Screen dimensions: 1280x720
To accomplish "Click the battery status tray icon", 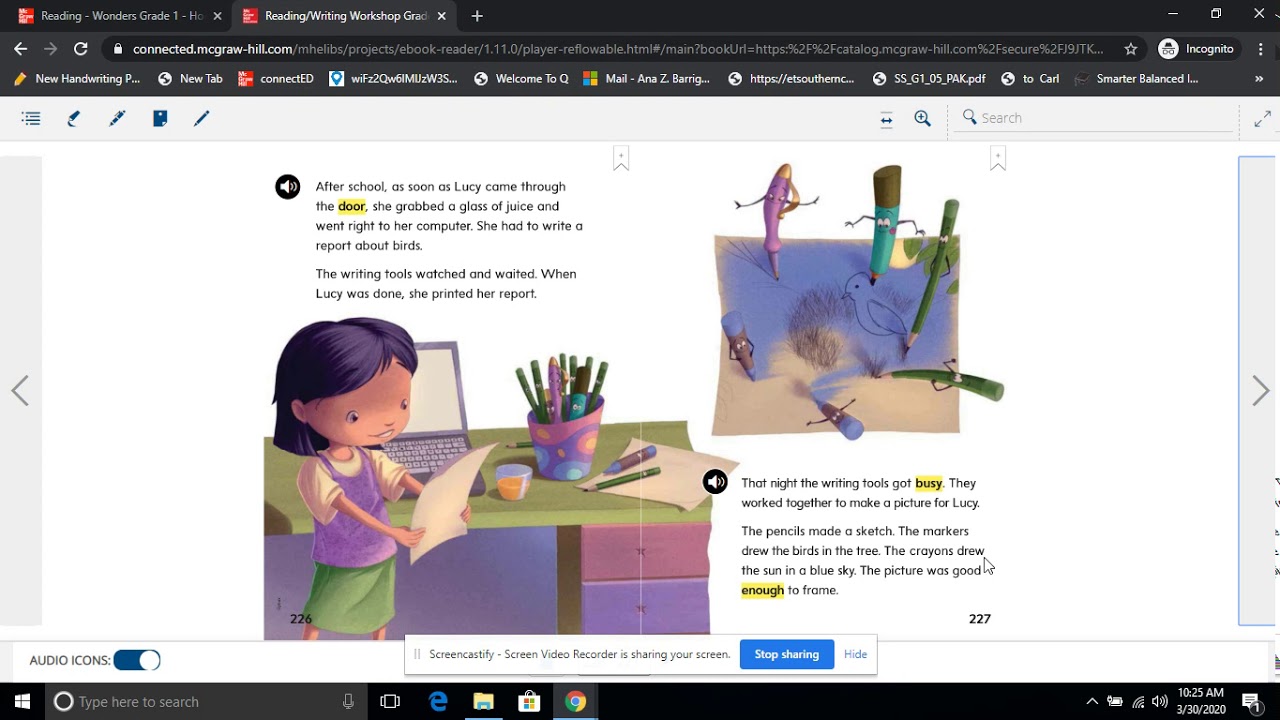I will pyautogui.click(x=1115, y=702).
